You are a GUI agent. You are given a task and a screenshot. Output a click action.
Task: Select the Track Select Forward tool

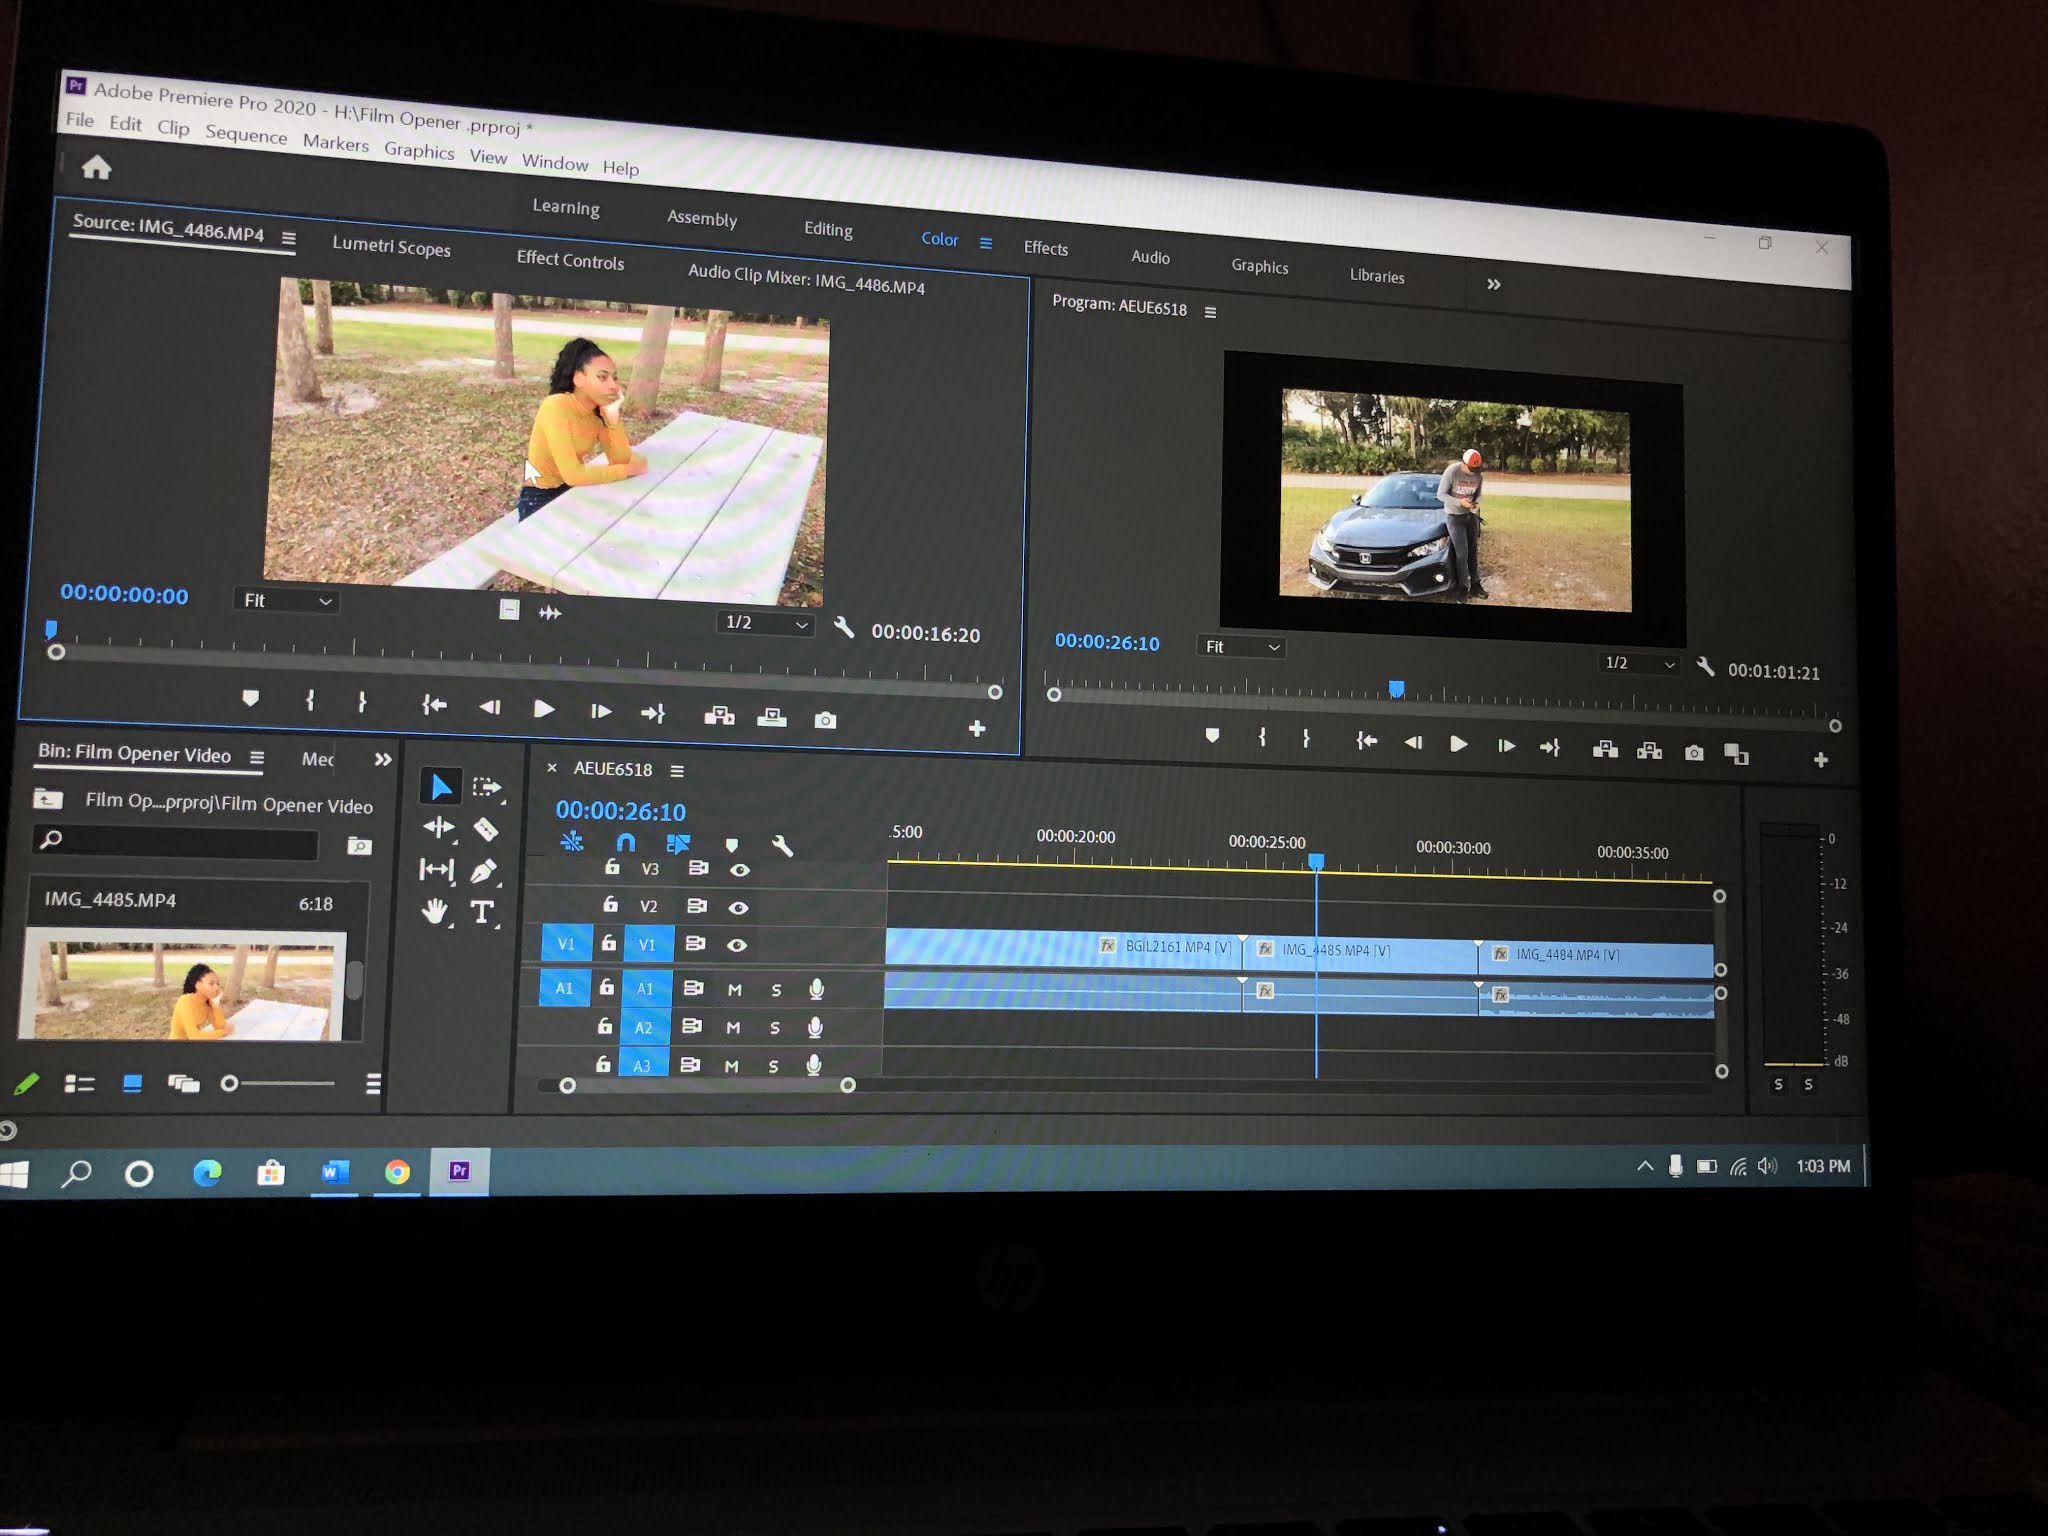tap(487, 788)
